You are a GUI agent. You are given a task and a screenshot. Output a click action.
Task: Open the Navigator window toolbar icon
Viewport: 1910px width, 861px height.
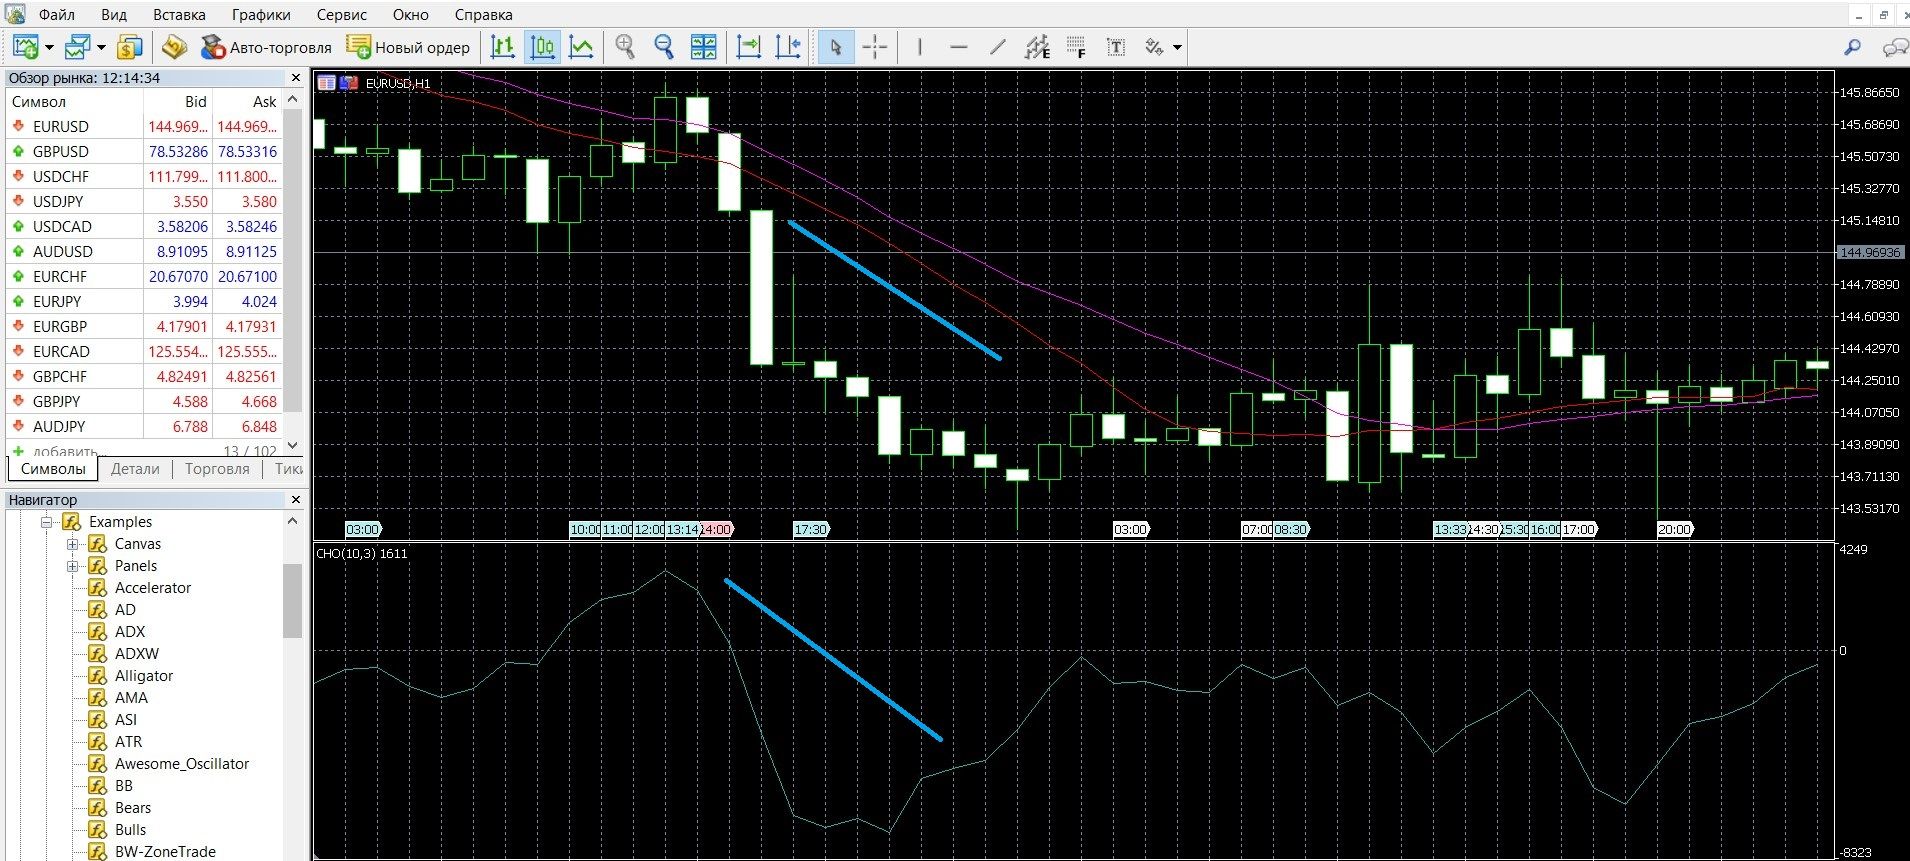click(175, 47)
